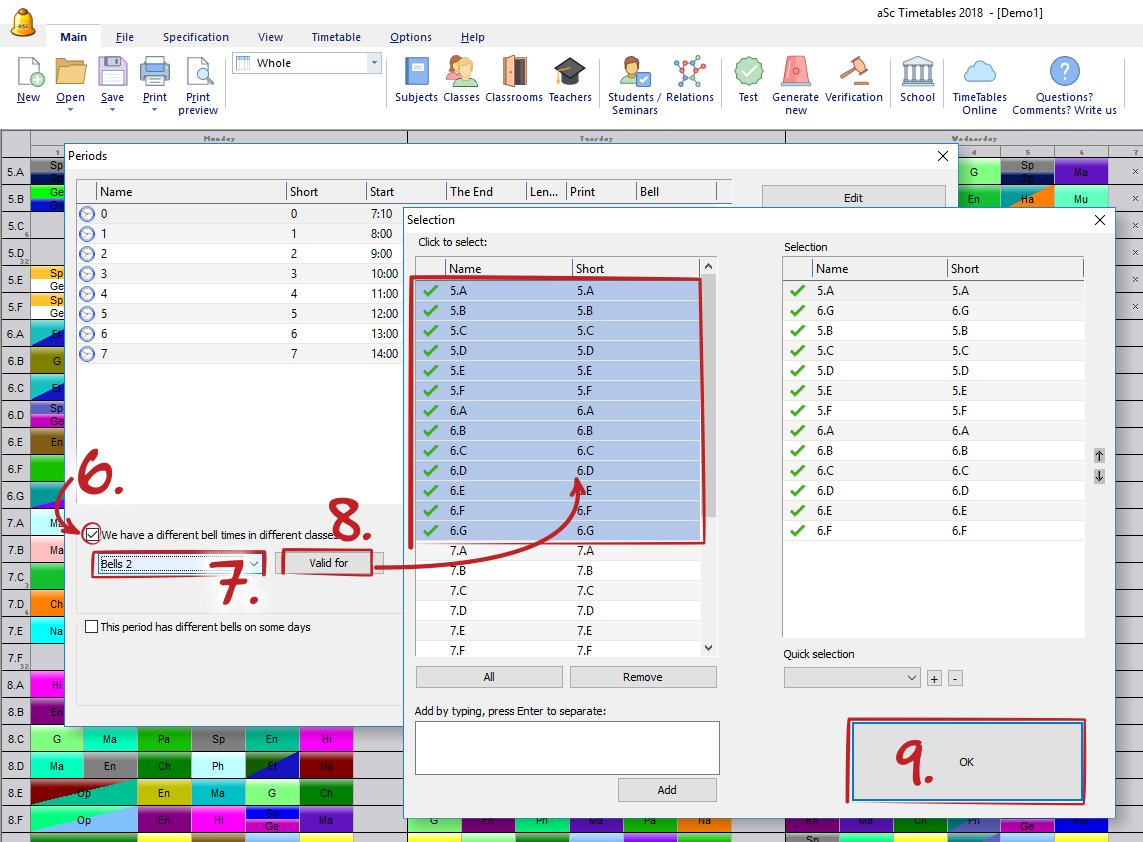Run the Test checkmark icon
Viewport: 1143px width, 842px height.
748,73
